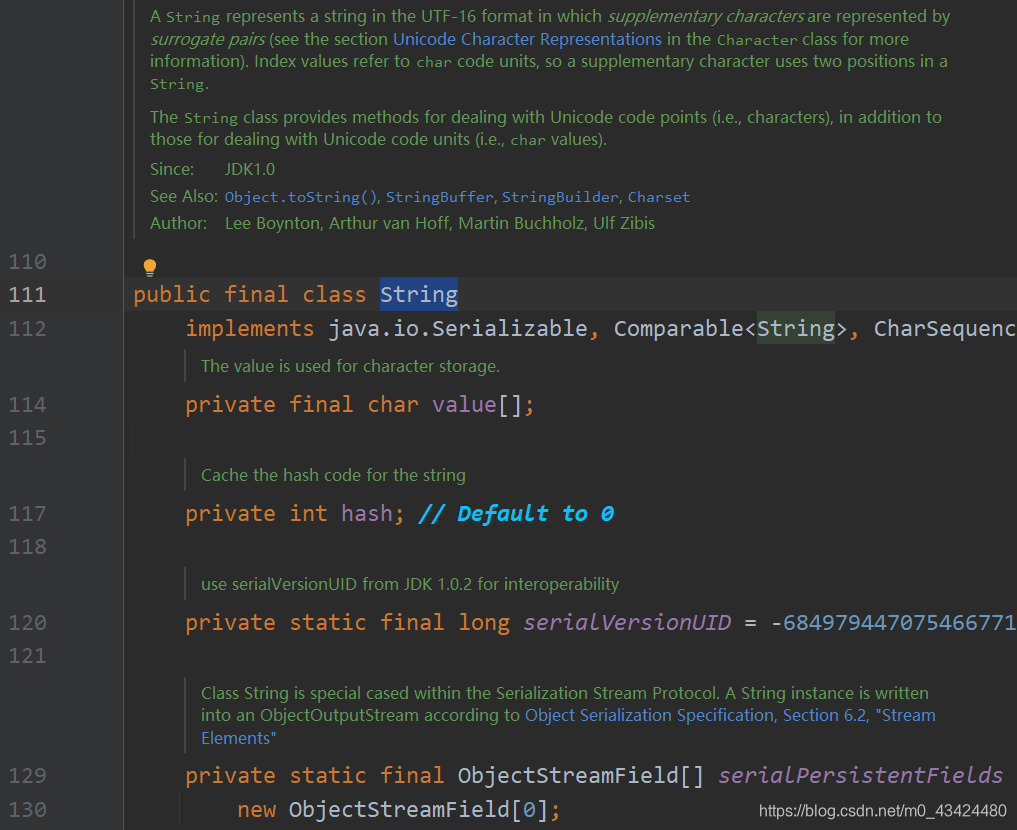Click the 'public' keyword on line 111
The height and width of the screenshot is (830, 1017).
[x=172, y=295]
